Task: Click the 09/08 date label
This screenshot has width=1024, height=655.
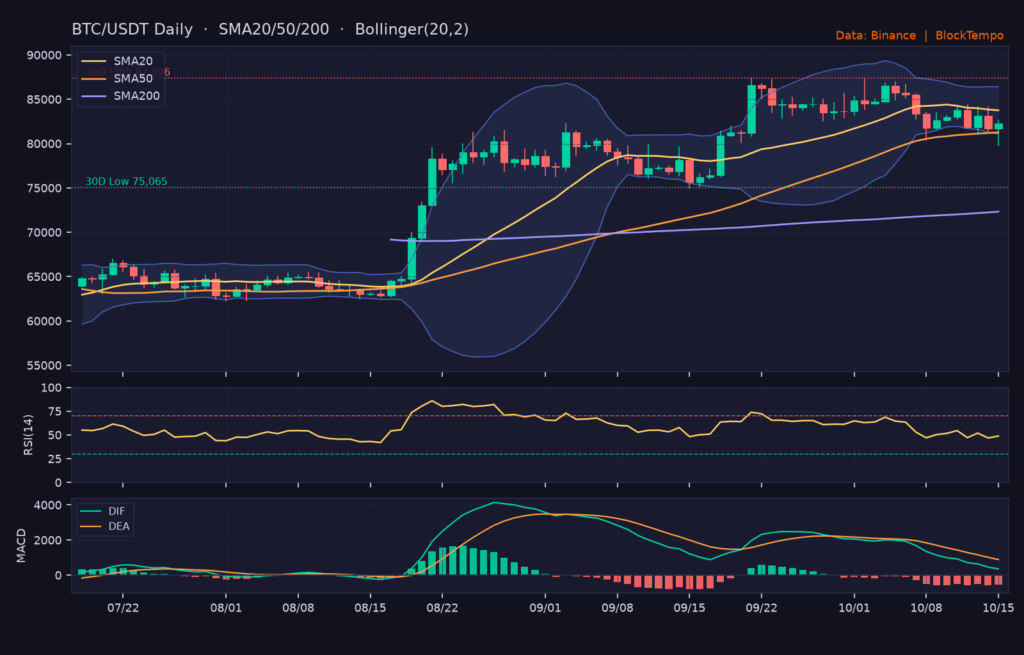Action: click(617, 608)
